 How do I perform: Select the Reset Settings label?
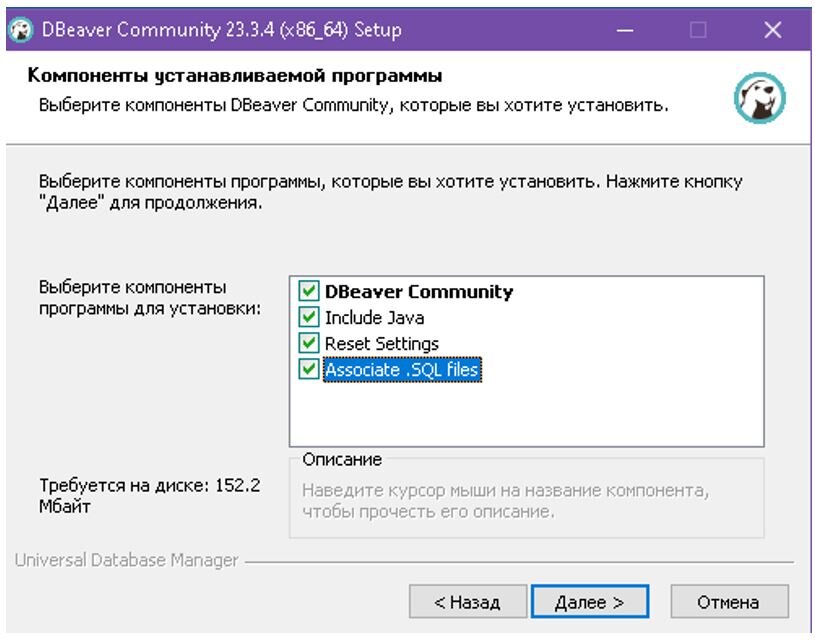(382, 344)
